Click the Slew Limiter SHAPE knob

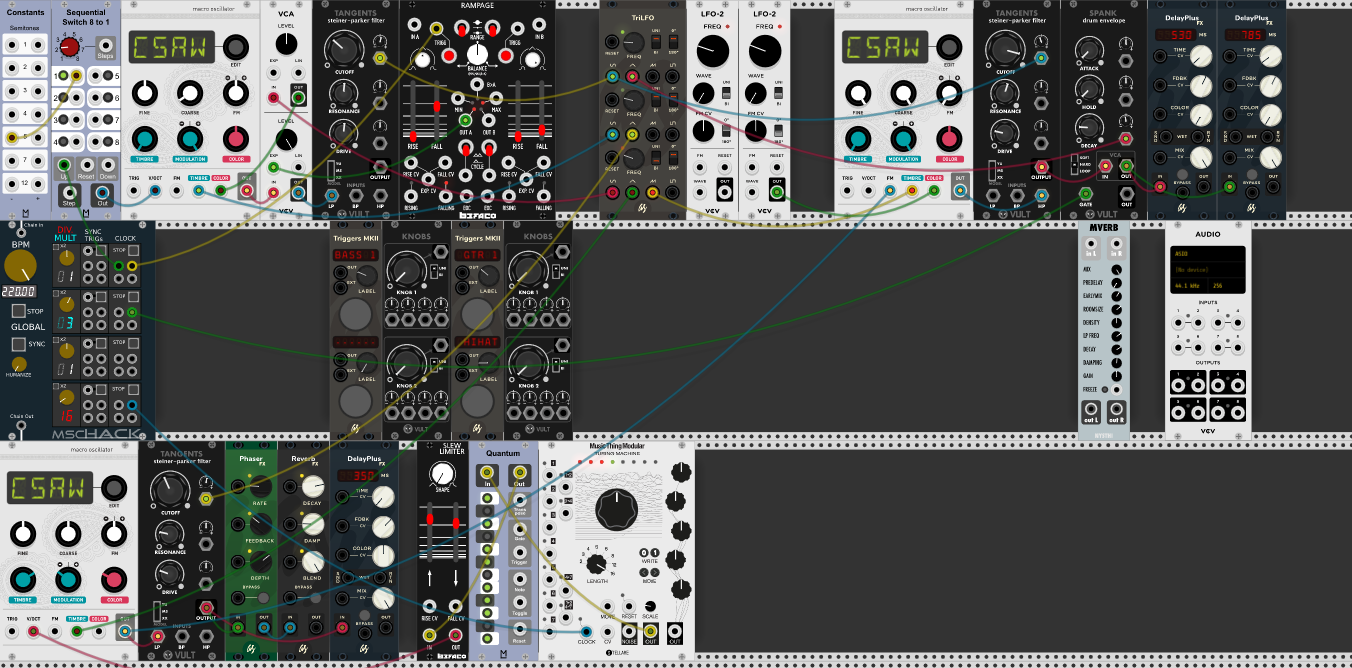pos(443,474)
